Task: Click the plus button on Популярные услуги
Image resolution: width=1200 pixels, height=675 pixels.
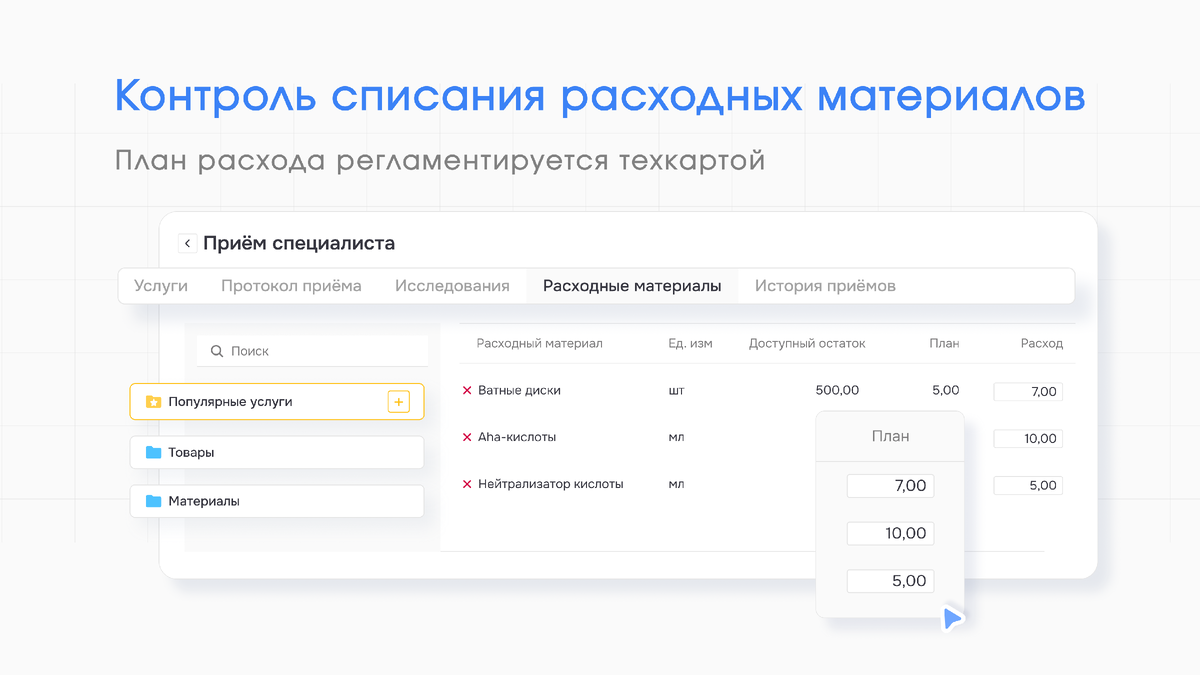Action: pos(399,402)
